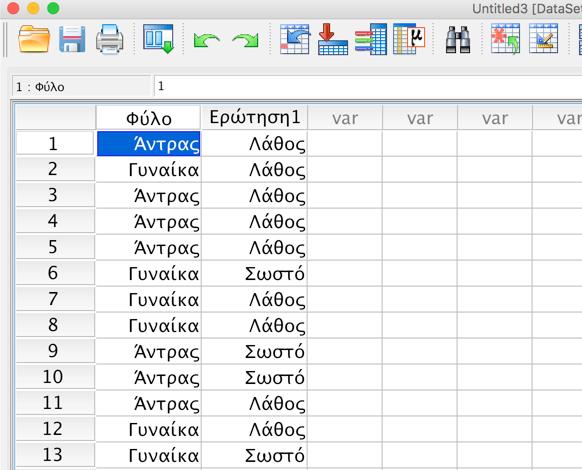Select row 11 header

tap(55, 403)
